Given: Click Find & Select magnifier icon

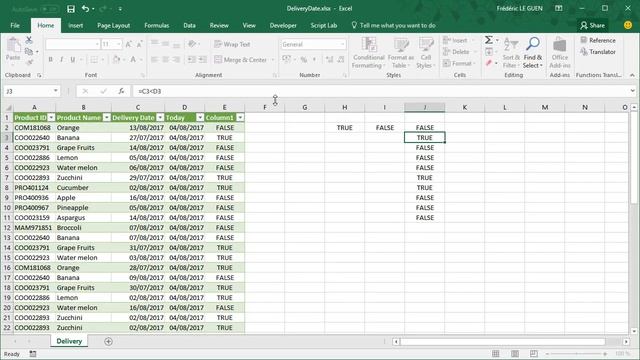Looking at the screenshot, I should pyautogui.click(x=533, y=44).
